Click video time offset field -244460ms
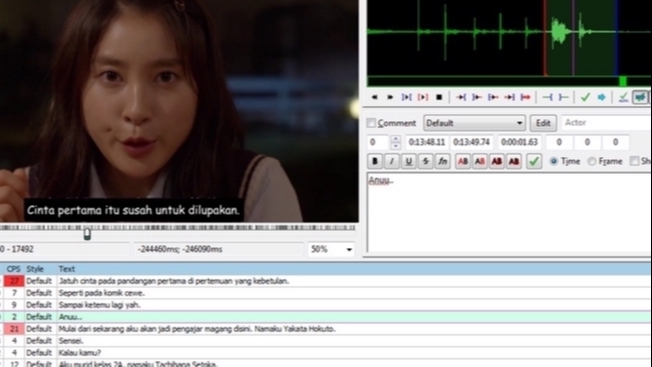The height and width of the screenshot is (367, 652). (218, 249)
